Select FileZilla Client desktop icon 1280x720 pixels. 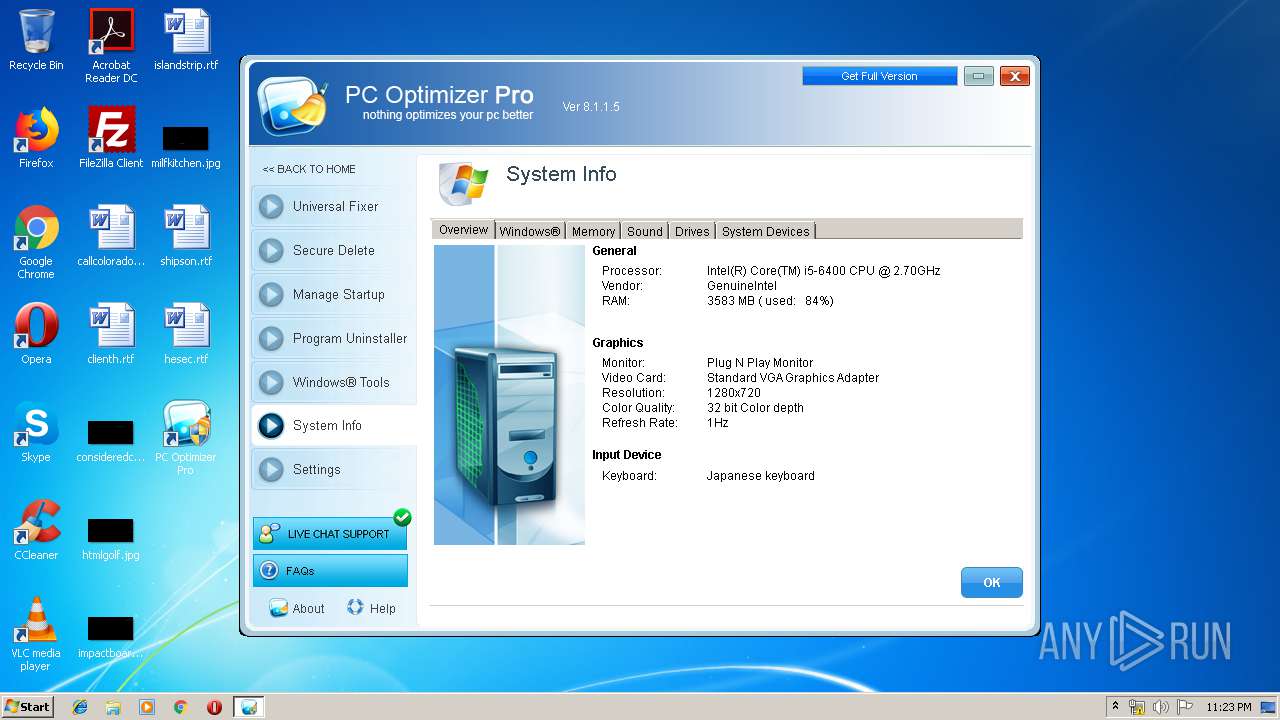111,138
